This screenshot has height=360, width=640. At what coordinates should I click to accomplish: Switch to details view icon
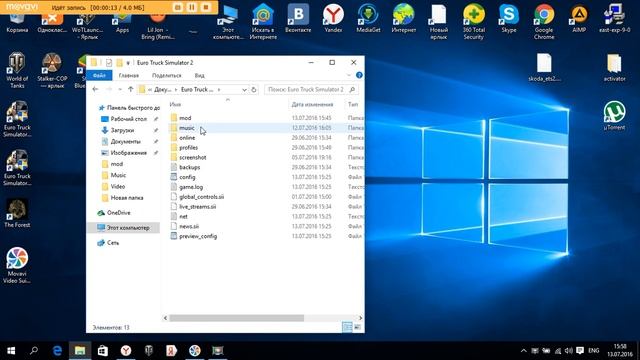coord(347,327)
